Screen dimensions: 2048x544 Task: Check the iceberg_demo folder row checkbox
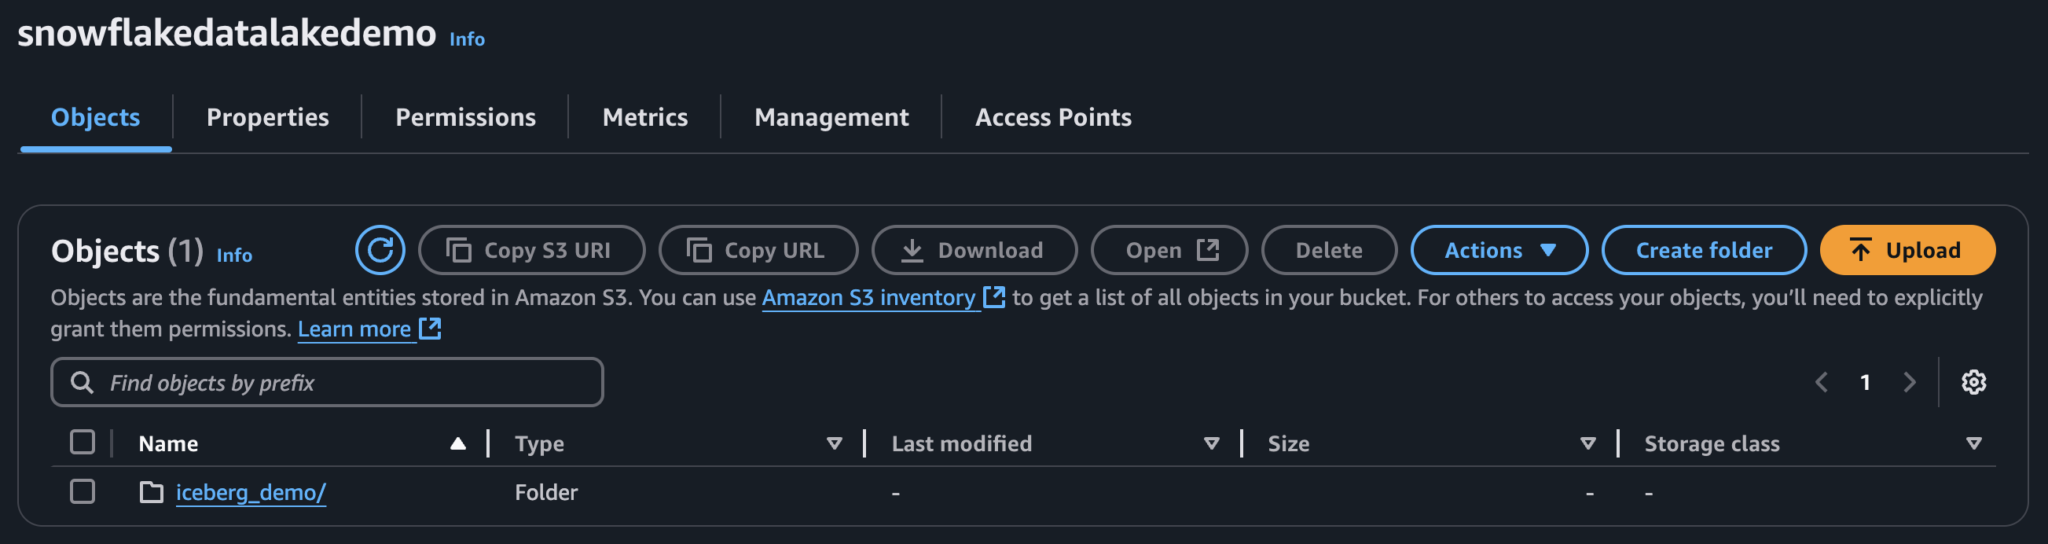(x=83, y=491)
